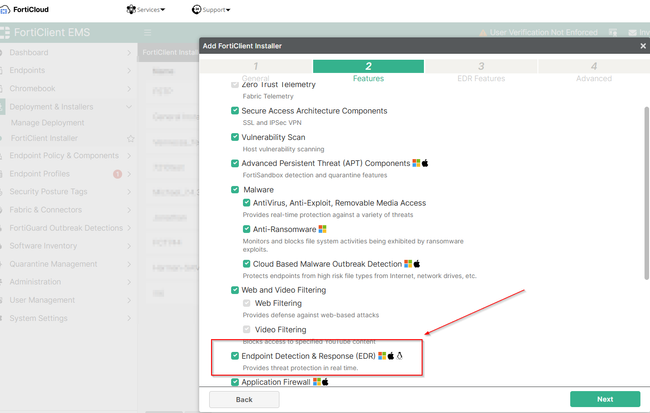Click the Linux penguin icon next to EDR
This screenshot has width=650, height=413.
pyautogui.click(x=399, y=356)
